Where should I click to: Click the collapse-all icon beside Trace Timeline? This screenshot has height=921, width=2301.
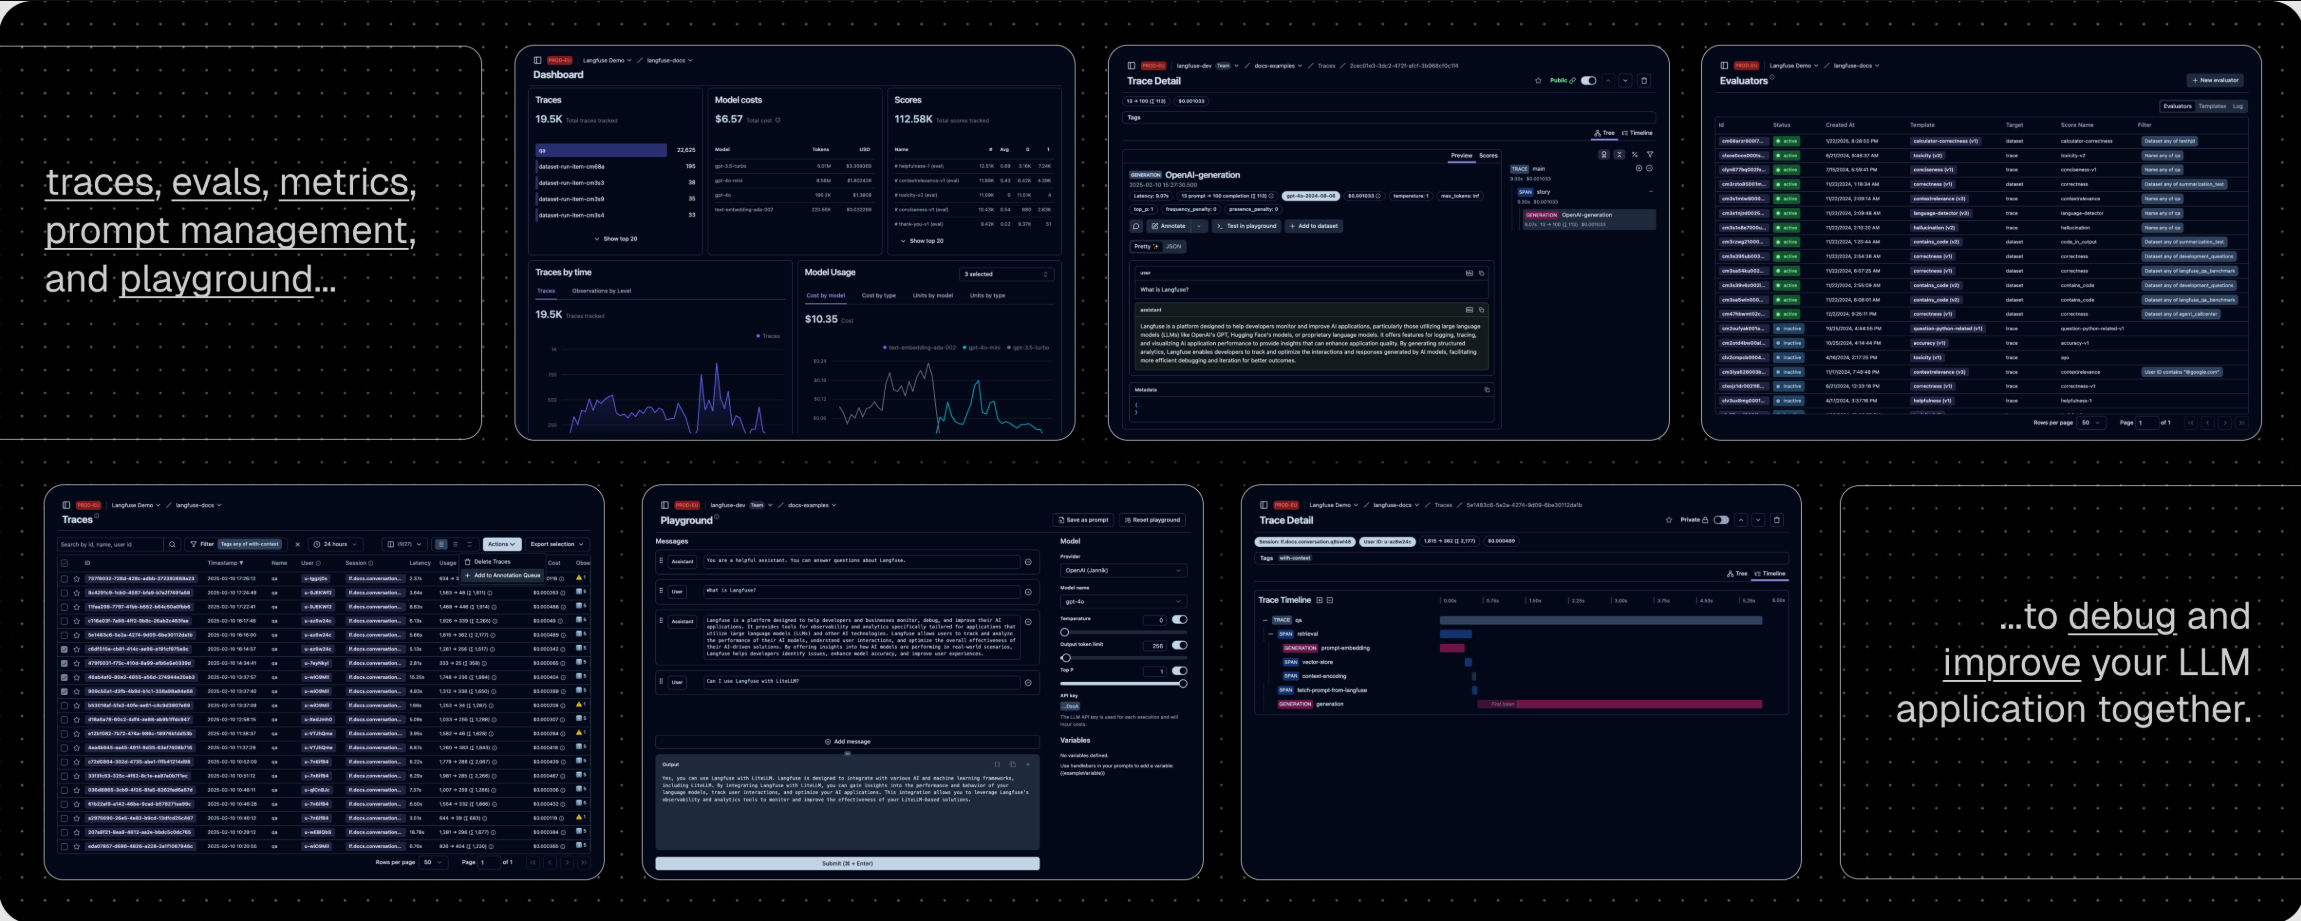click(x=1330, y=600)
